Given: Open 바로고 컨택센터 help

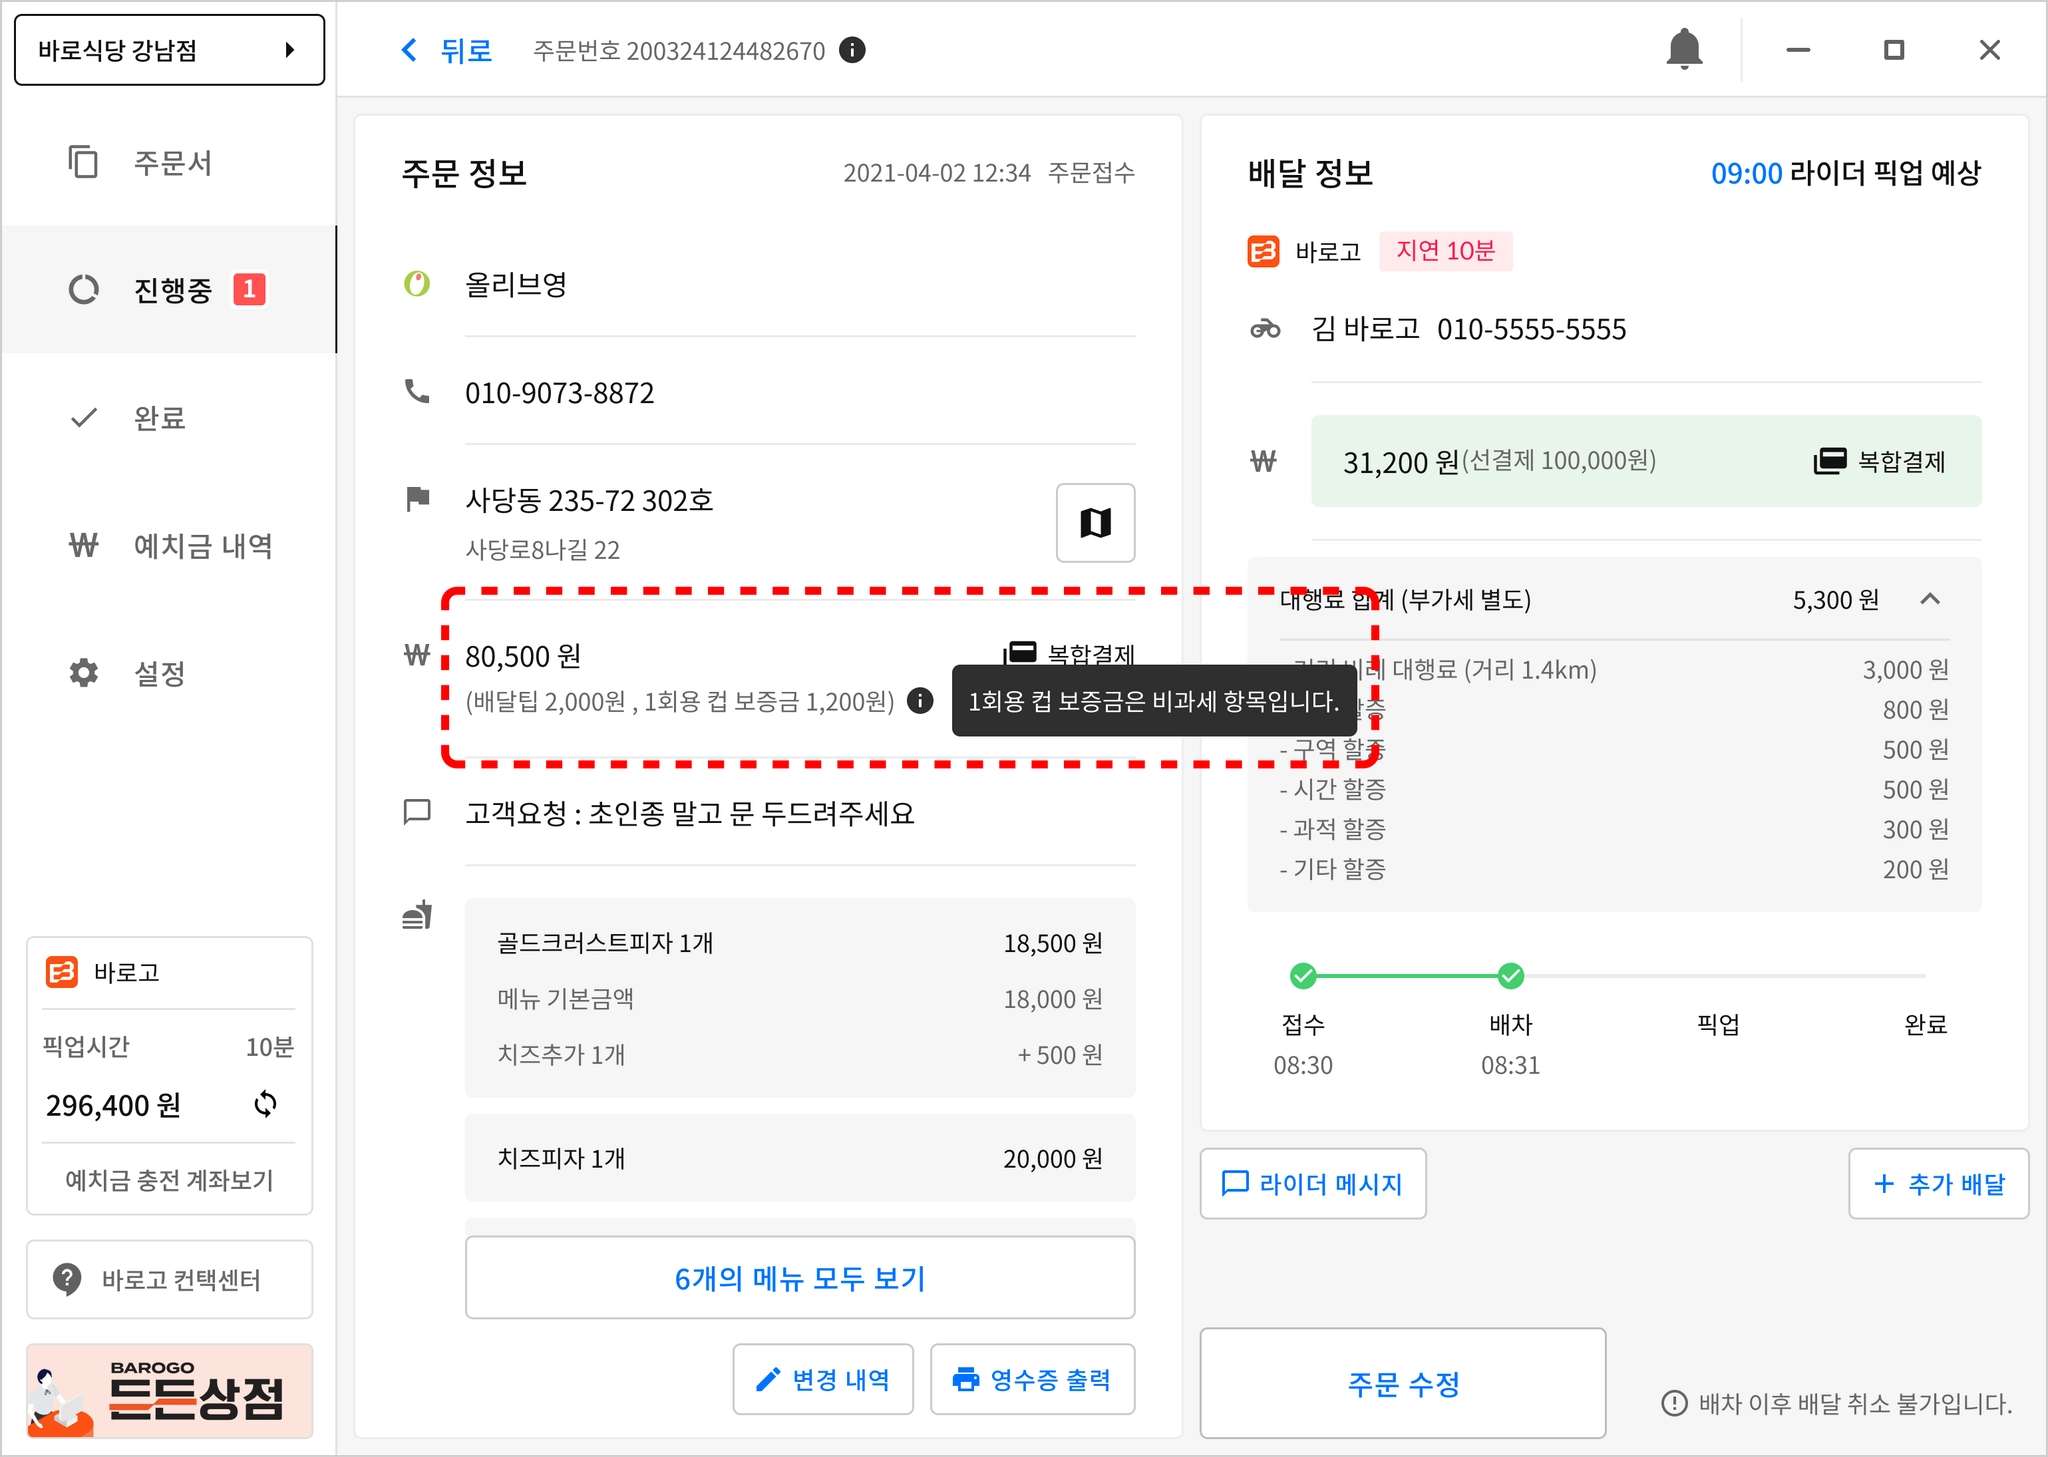Looking at the screenshot, I should pos(169,1279).
